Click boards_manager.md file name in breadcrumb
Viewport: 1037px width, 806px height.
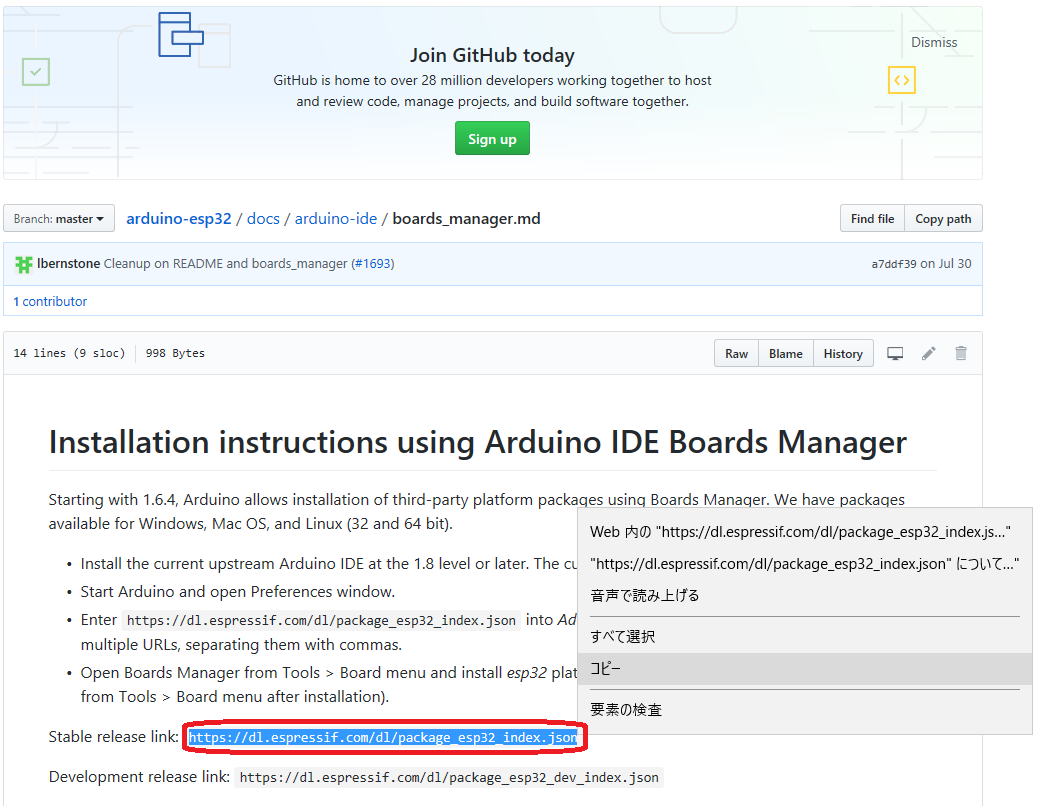pos(466,219)
